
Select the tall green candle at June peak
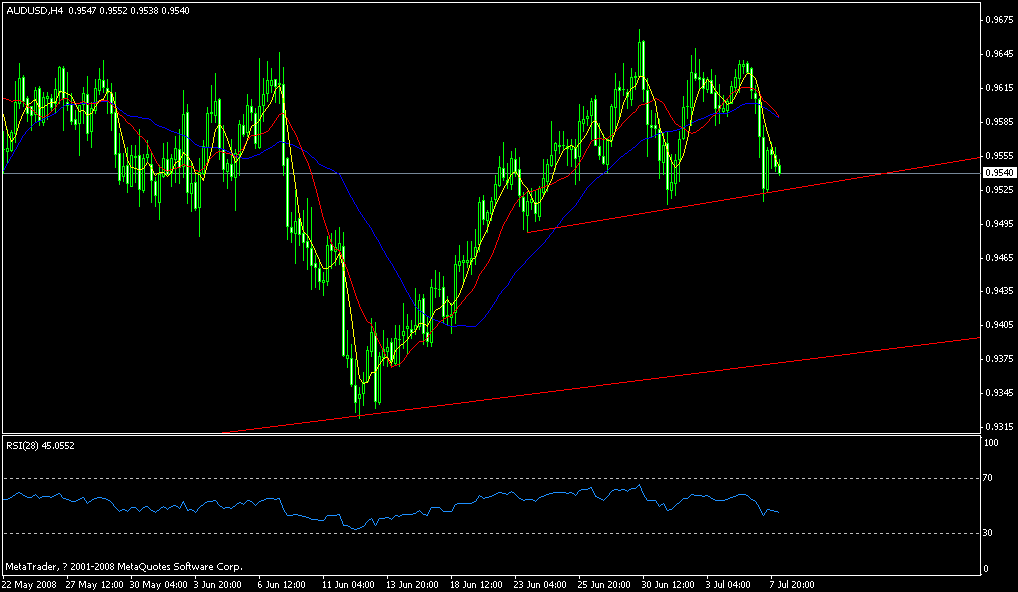pyautogui.click(x=641, y=60)
